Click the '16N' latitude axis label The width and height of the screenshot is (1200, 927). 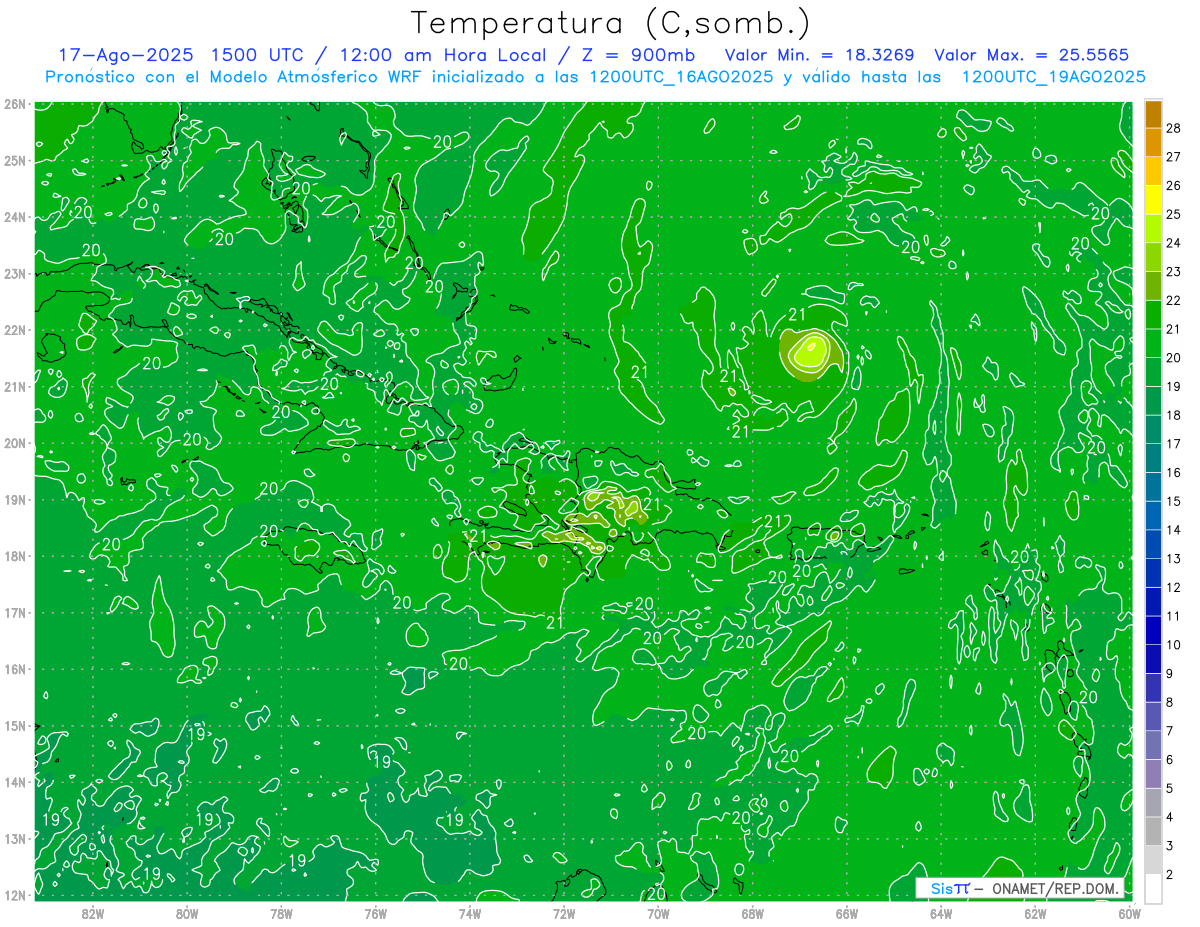[x=14, y=669]
